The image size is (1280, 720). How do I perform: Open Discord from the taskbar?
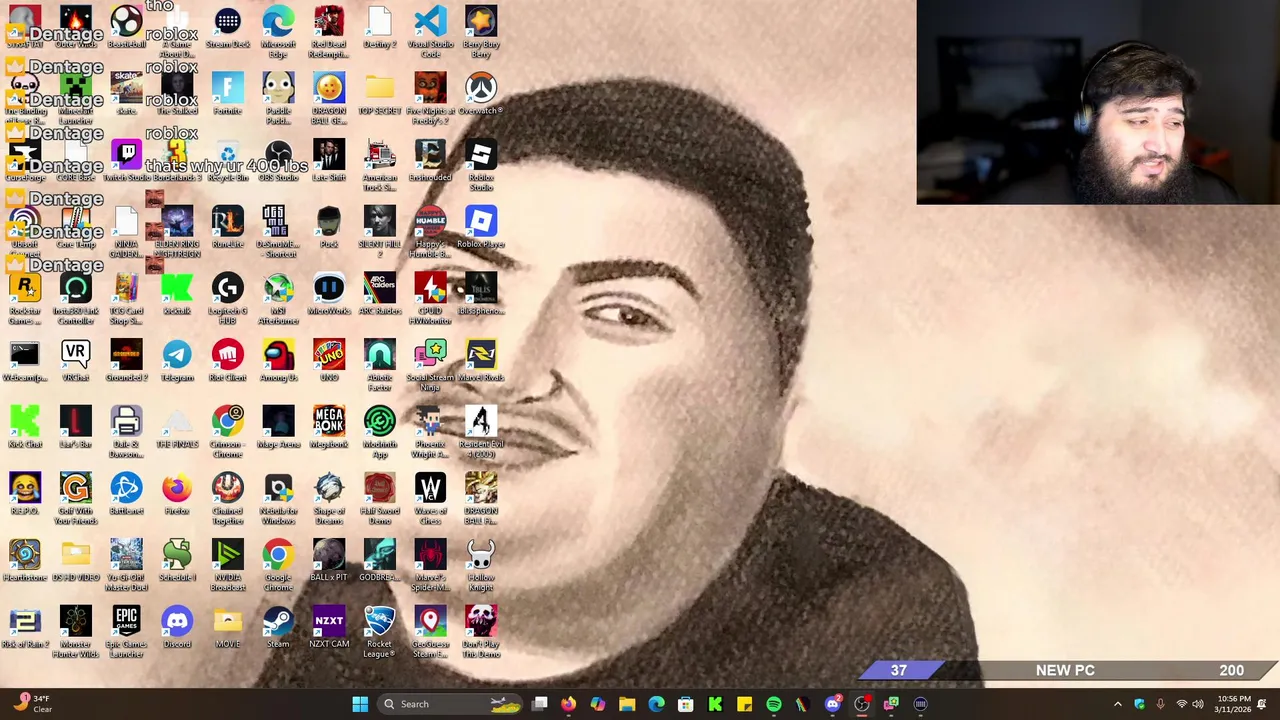coord(832,704)
